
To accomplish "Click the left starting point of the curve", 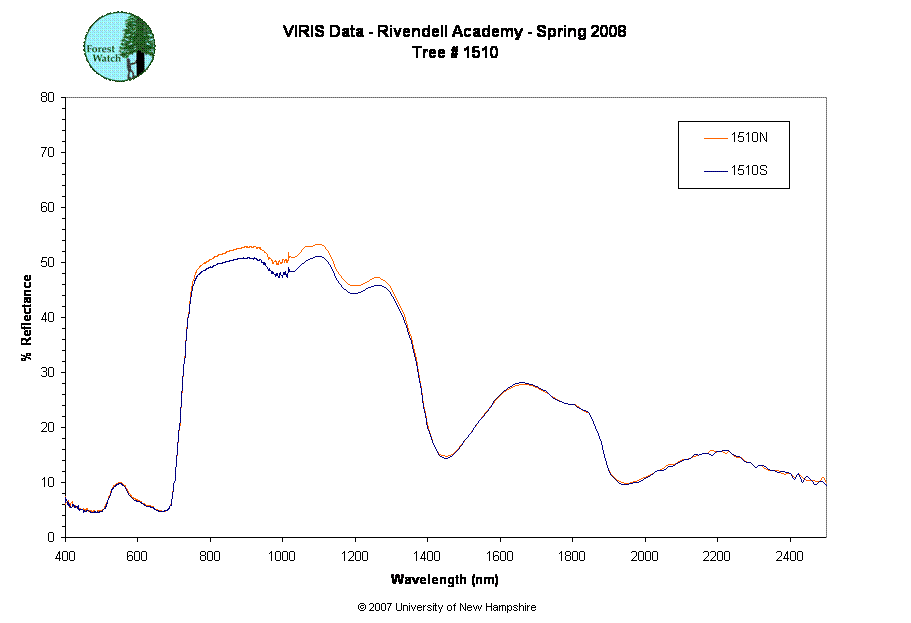I will coord(67,501).
